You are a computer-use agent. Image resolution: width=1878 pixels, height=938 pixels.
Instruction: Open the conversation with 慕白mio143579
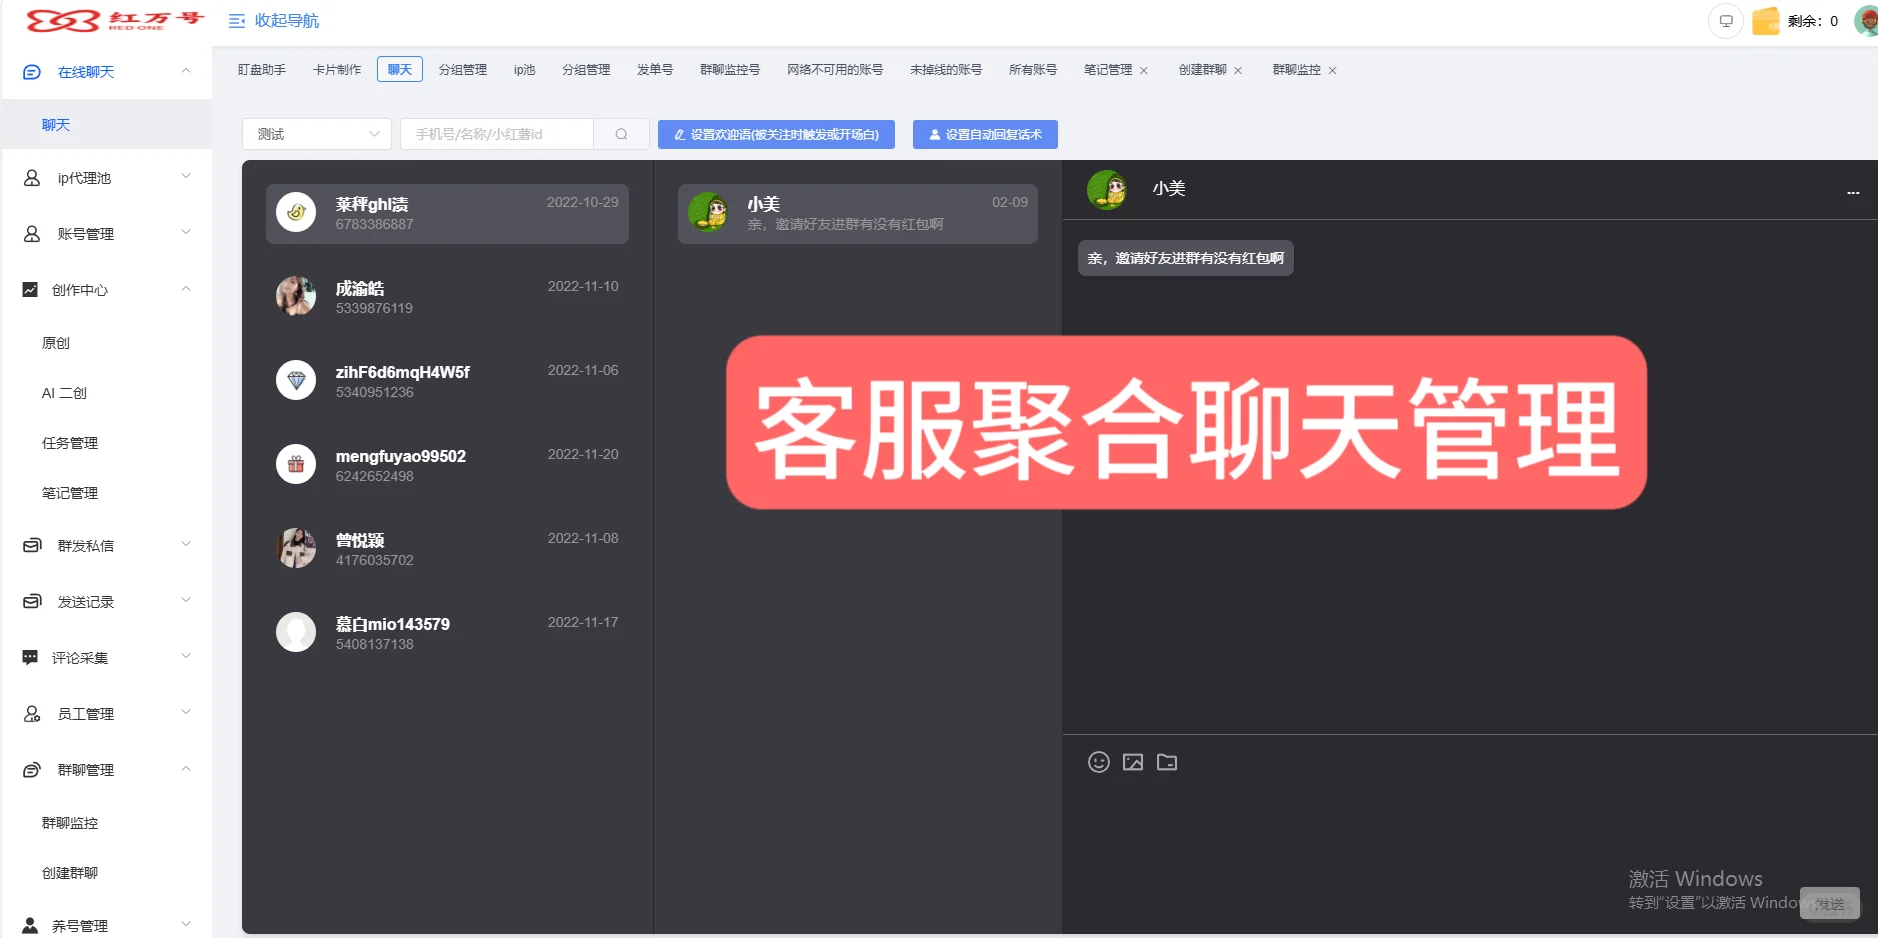446,631
